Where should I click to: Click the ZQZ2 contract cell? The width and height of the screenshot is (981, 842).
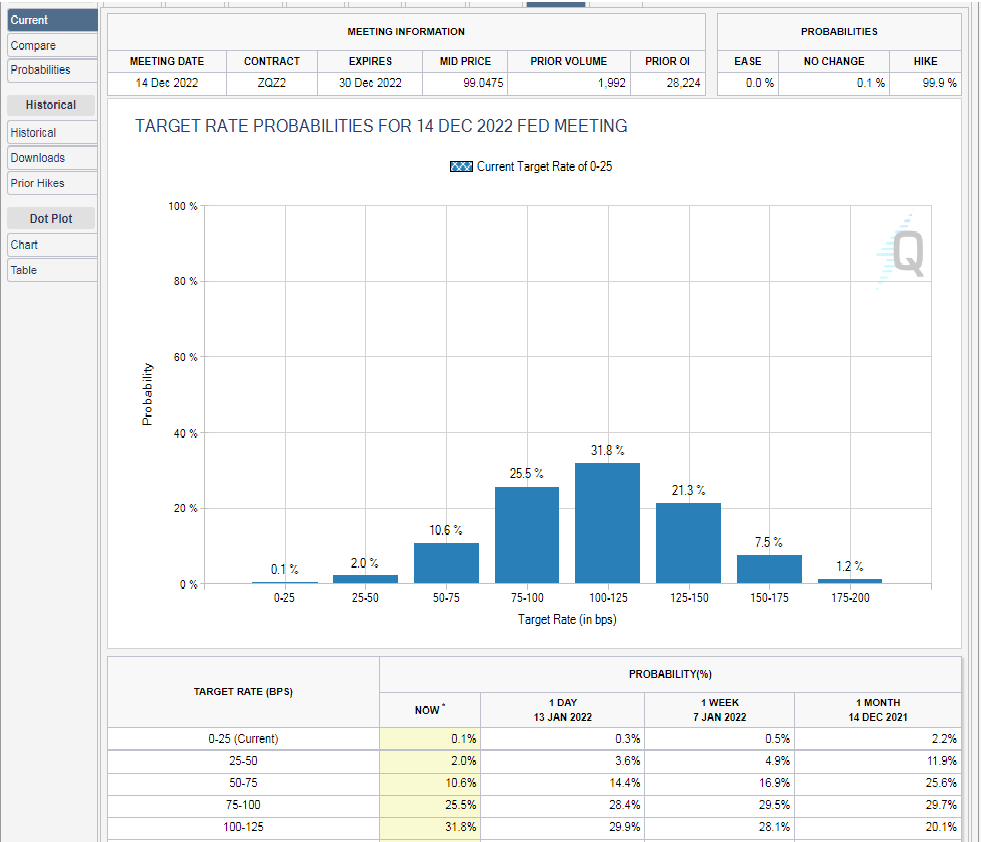pyautogui.click(x=271, y=83)
